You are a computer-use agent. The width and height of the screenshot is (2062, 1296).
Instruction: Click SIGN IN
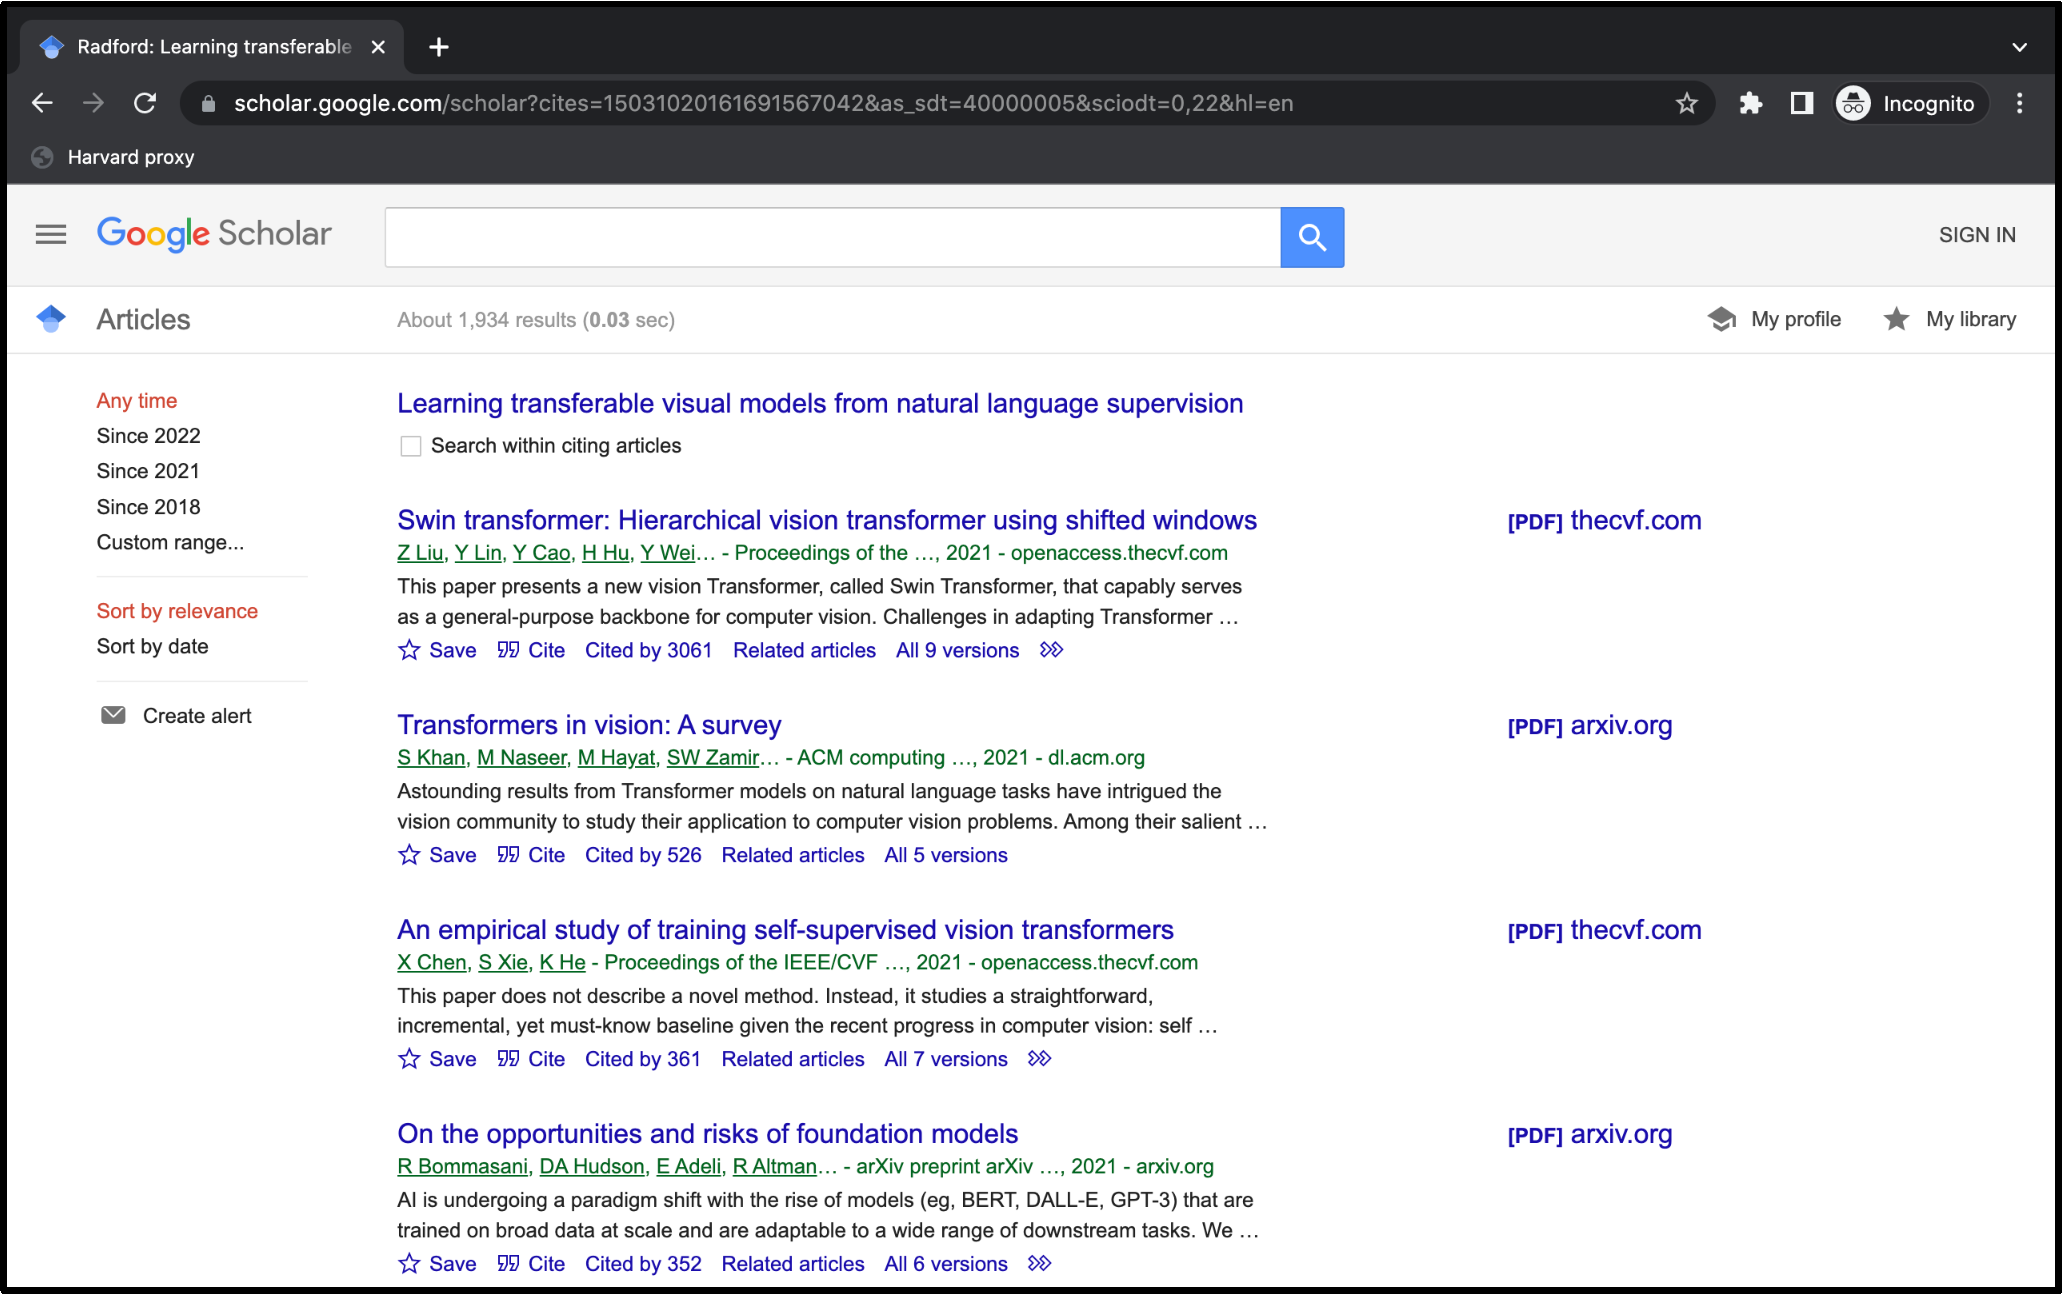click(x=1977, y=235)
